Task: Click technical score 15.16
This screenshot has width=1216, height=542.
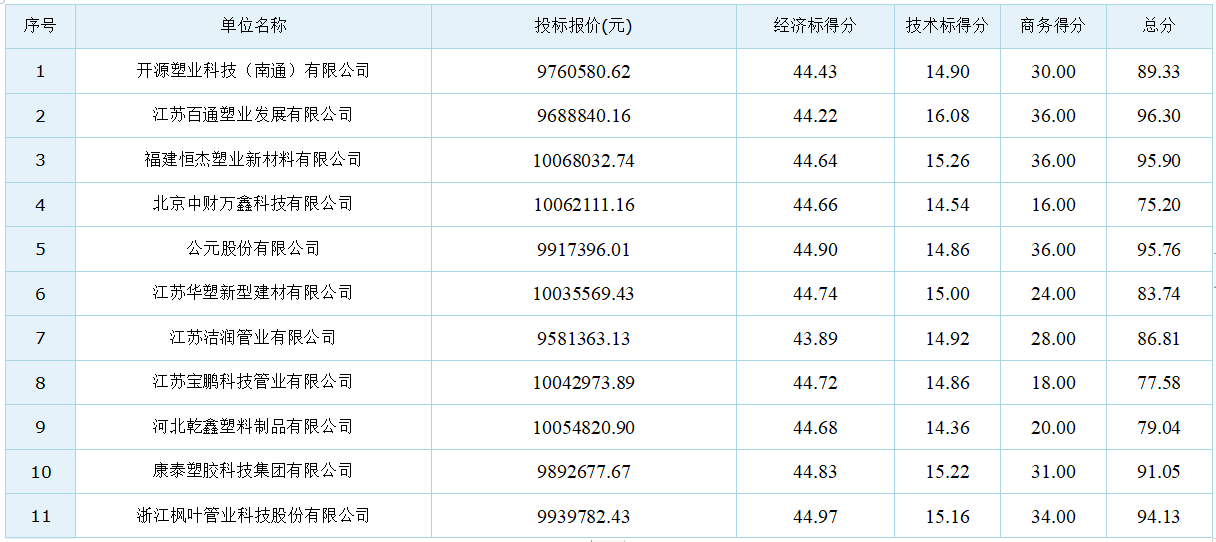Action: pyautogui.click(x=947, y=517)
